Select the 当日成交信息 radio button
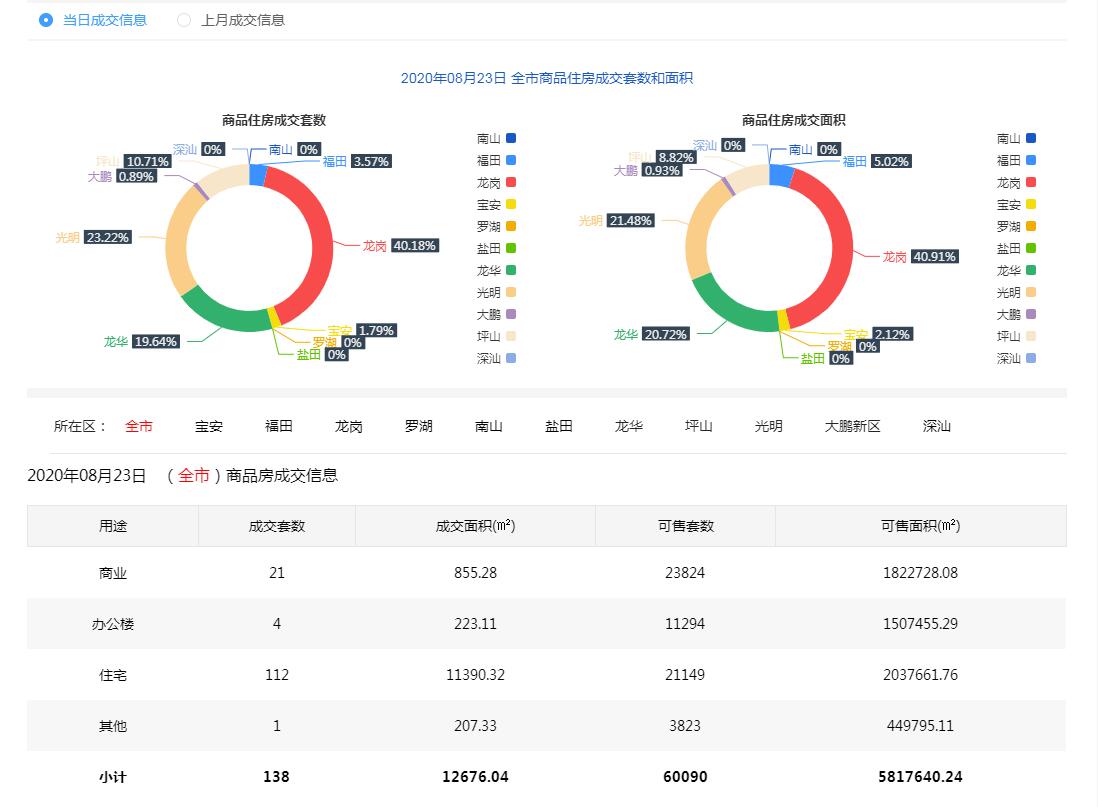The width and height of the screenshot is (1098, 807). click(46, 20)
